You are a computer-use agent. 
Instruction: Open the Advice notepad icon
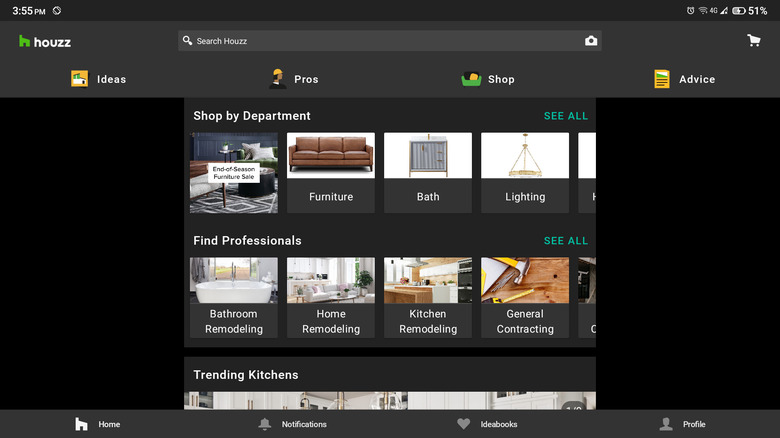pos(662,79)
